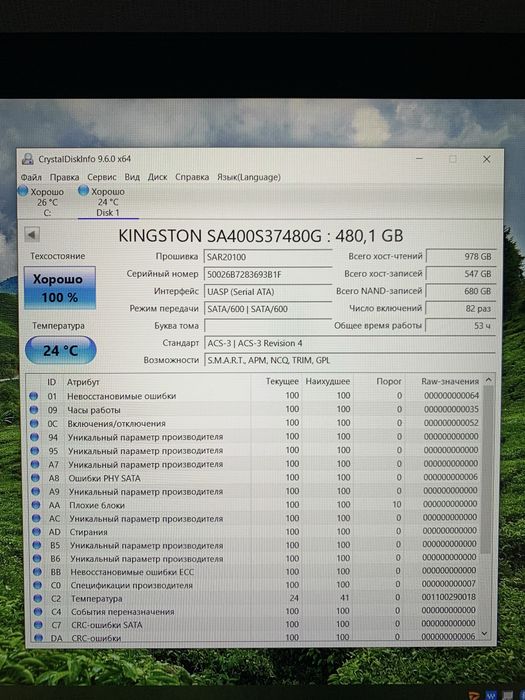The width and height of the screenshot is (525, 700).
Task: Select the Ошибки PHY SATA row text
Action: (104, 478)
